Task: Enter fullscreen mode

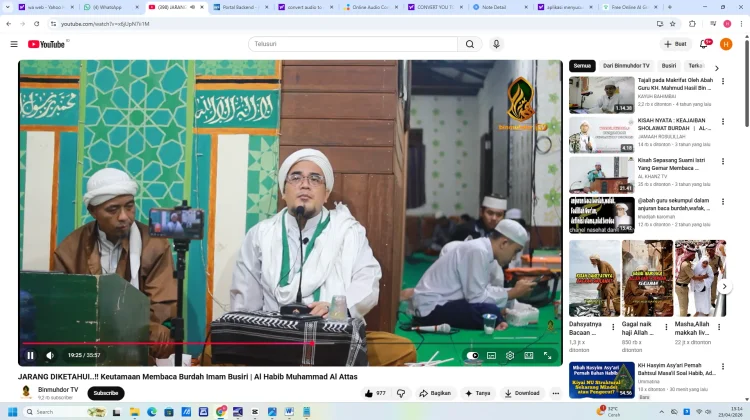Action: coord(548,355)
